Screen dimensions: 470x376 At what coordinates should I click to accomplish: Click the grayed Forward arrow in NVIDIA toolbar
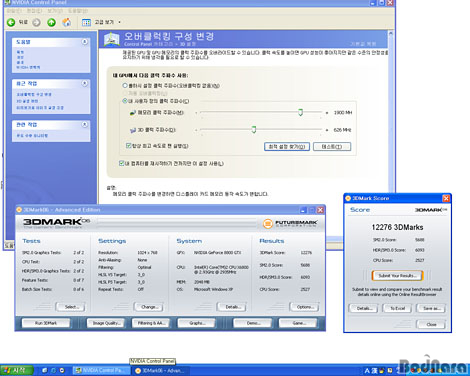[36, 22]
